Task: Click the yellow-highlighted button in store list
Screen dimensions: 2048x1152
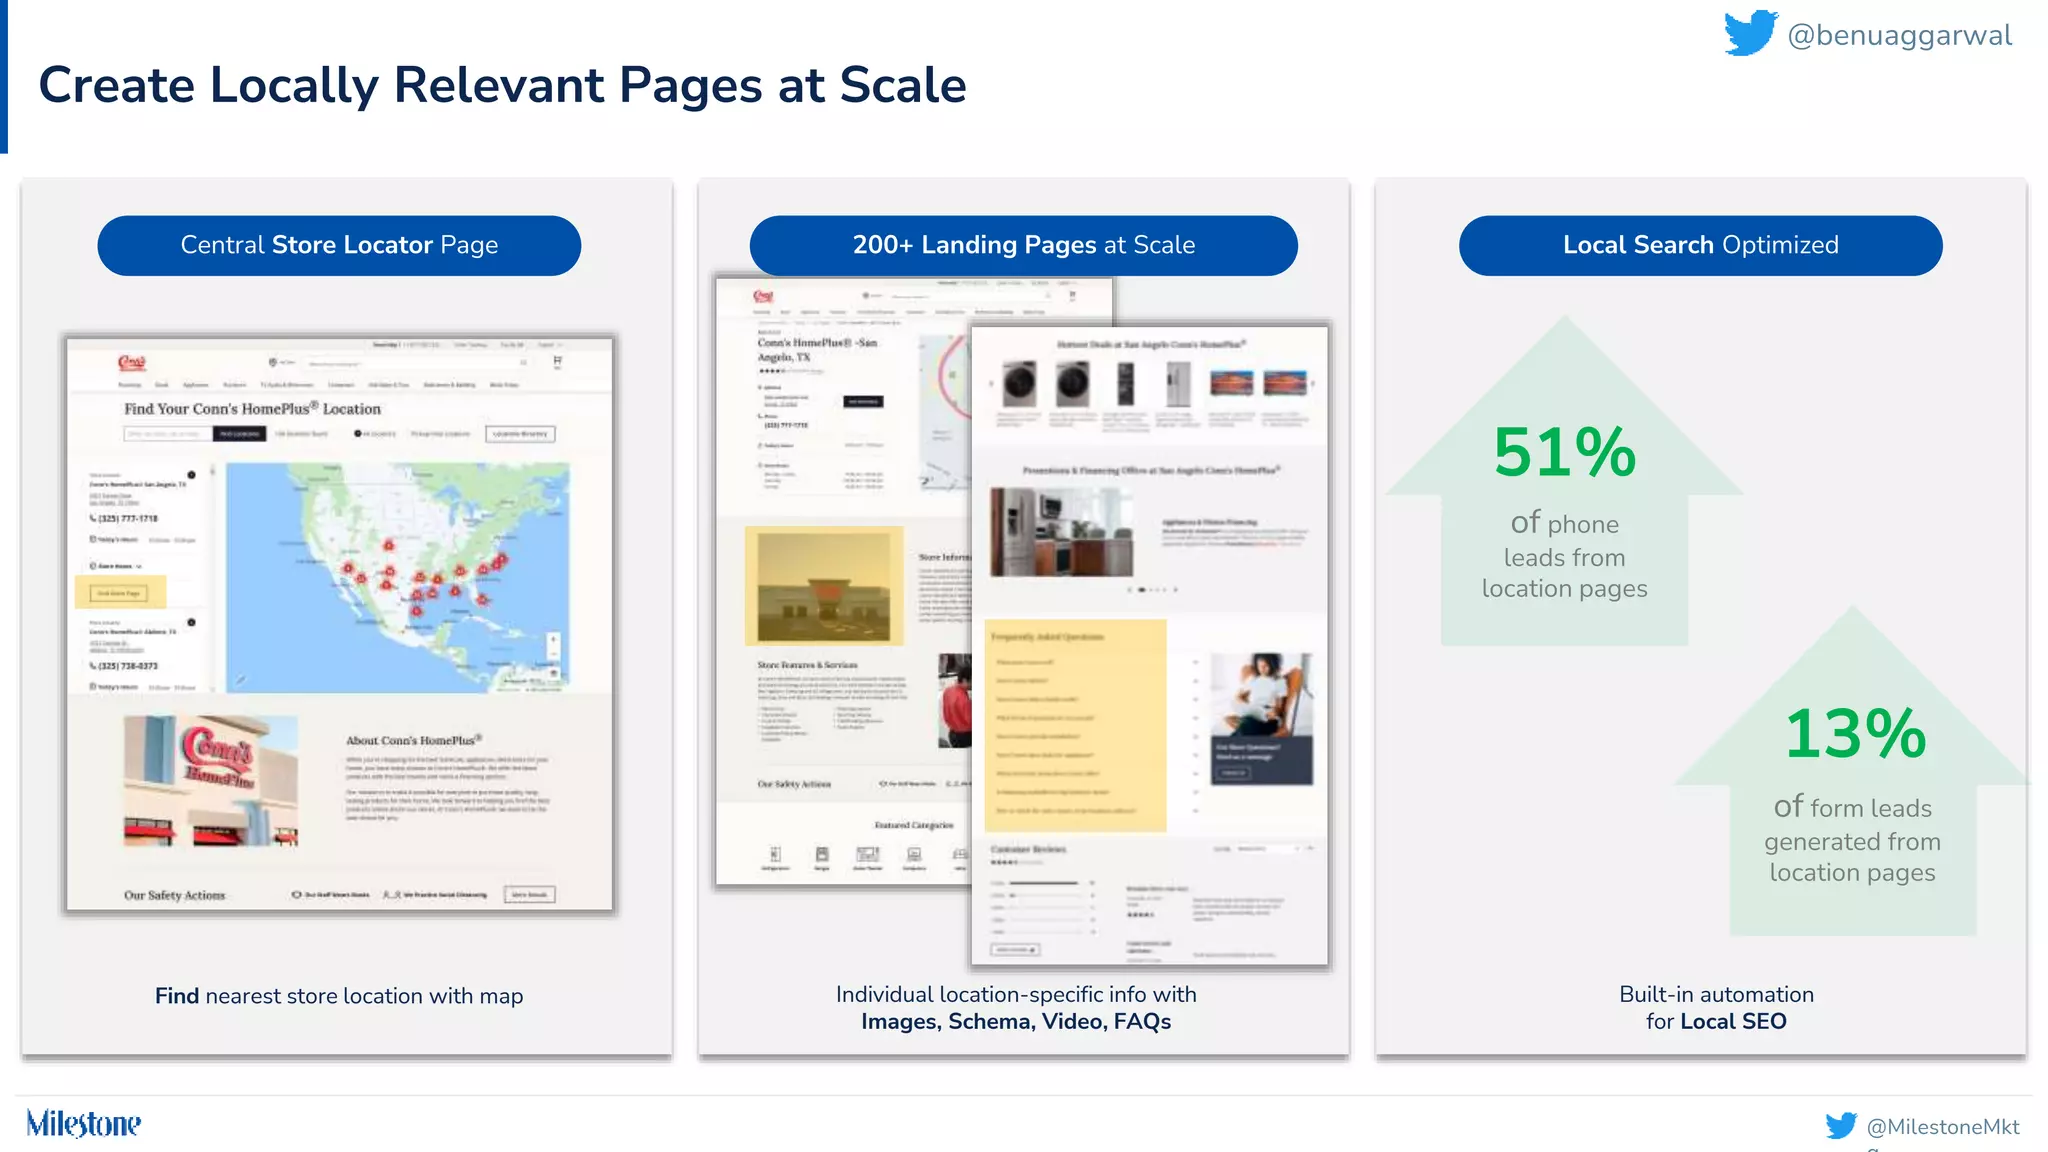Action: tap(120, 593)
